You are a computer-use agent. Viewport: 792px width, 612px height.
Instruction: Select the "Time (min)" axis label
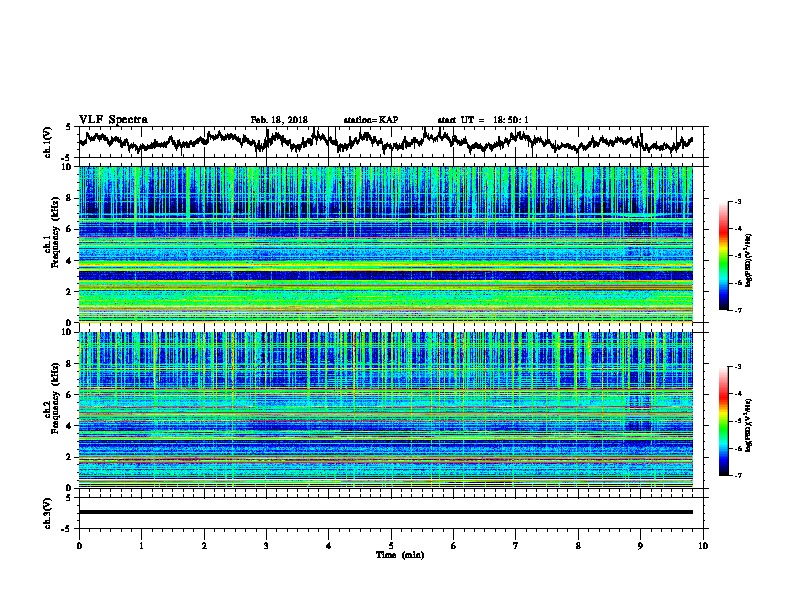[x=400, y=555]
